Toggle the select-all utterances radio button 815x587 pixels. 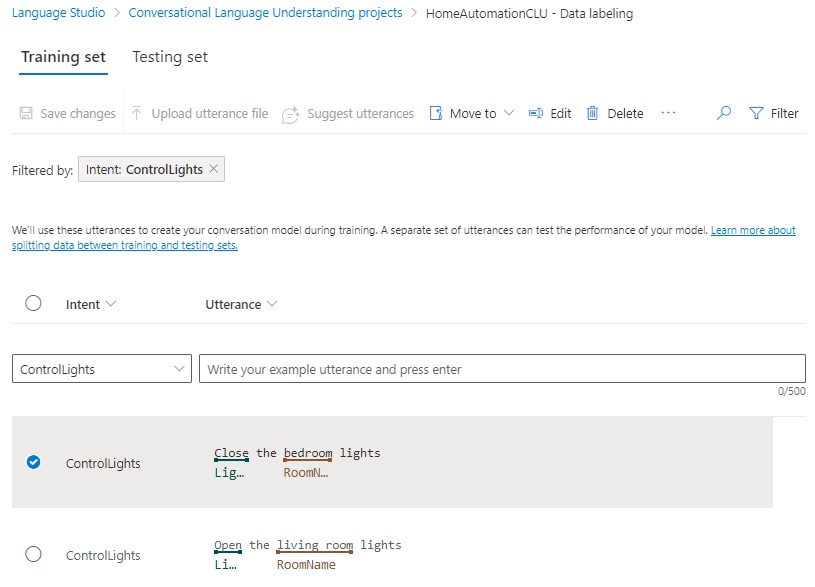33,304
